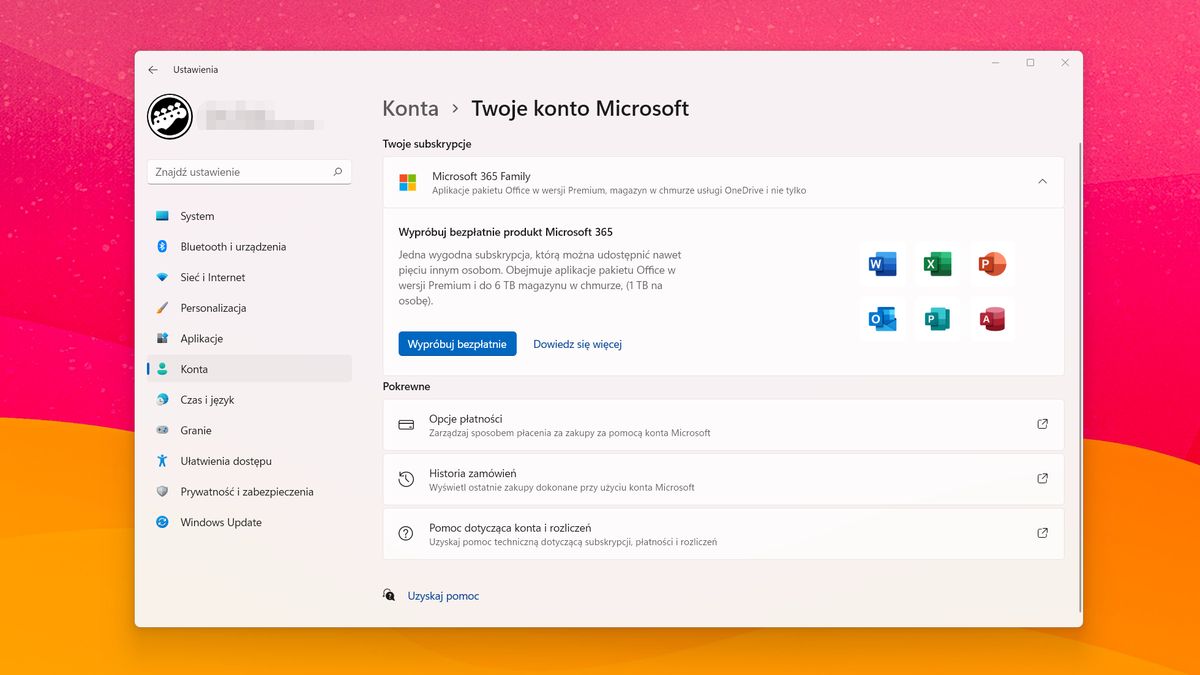Open Windows Update section
The height and width of the screenshot is (675, 1200).
221,522
